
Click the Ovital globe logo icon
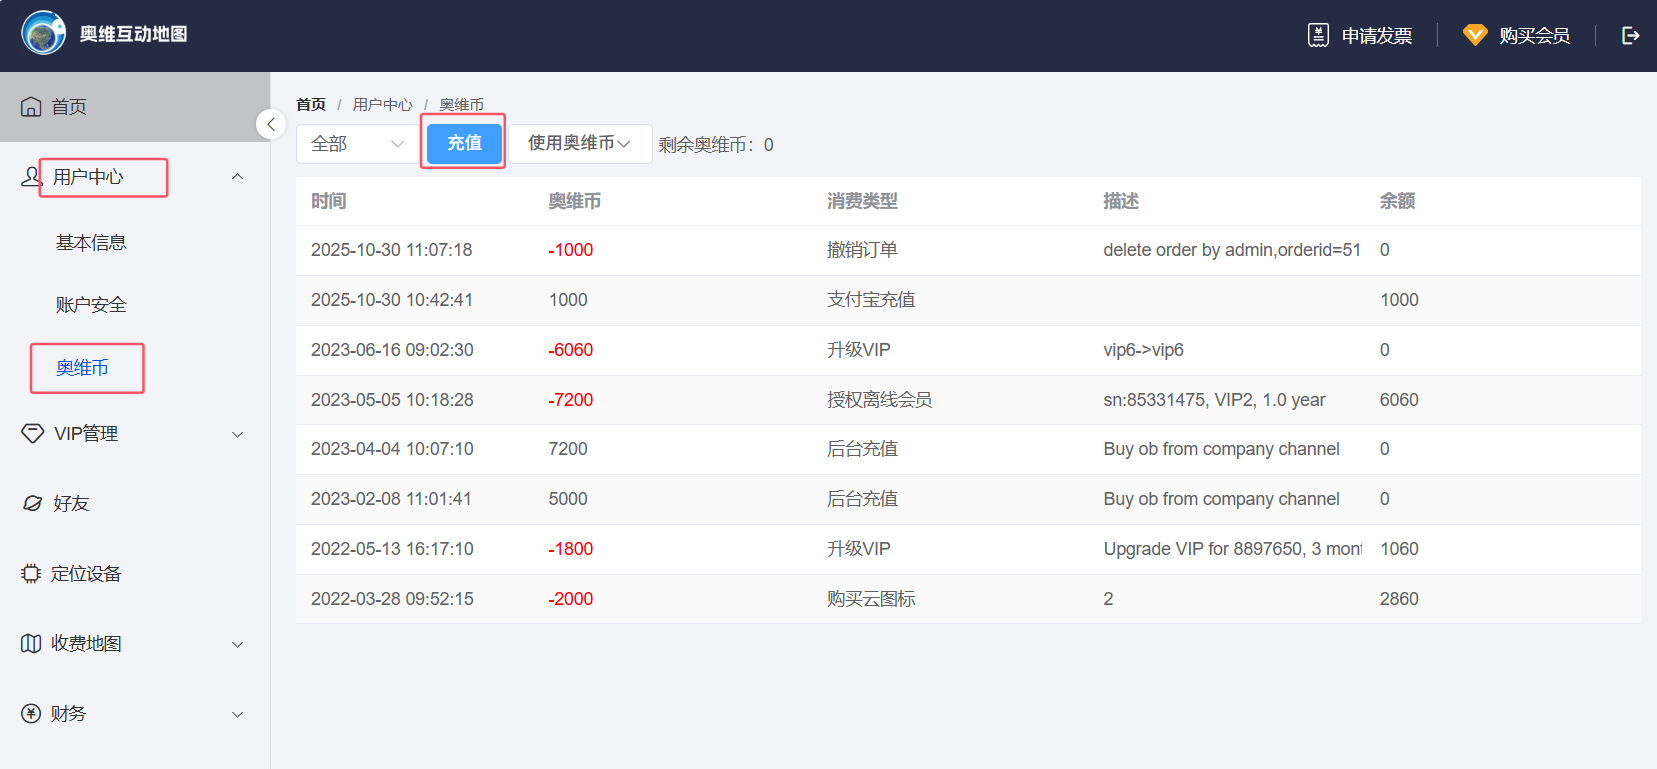point(43,34)
